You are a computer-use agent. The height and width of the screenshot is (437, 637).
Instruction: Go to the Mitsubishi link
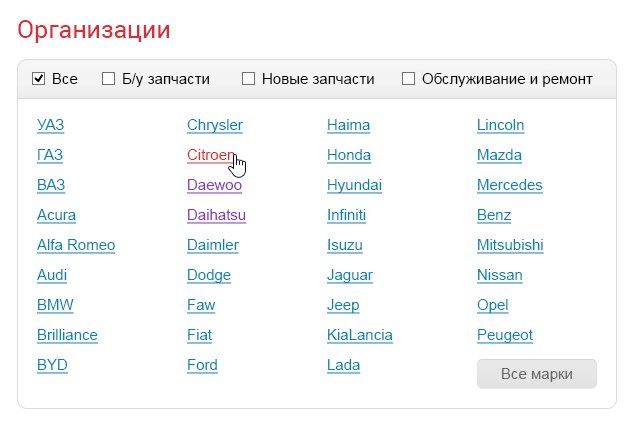tap(510, 245)
